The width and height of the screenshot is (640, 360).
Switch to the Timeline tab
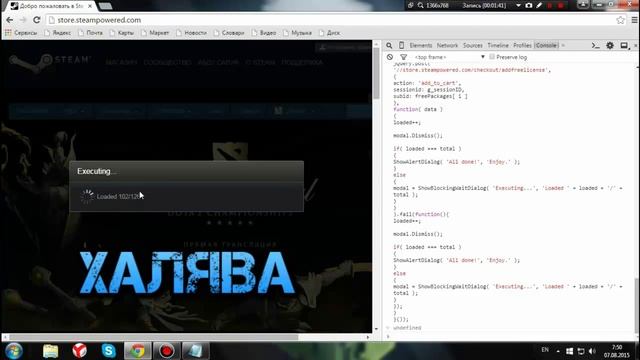(498, 45)
